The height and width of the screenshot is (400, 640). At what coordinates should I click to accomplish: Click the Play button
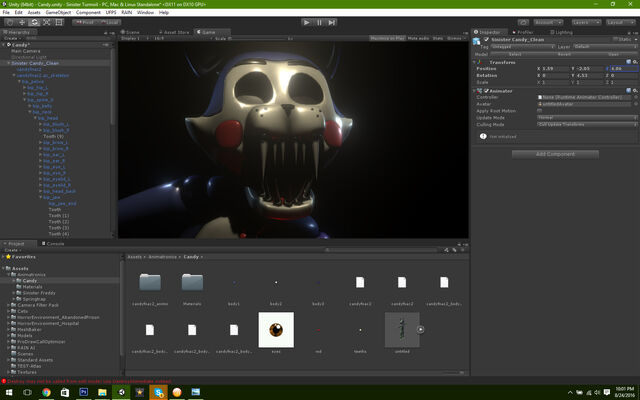coord(307,22)
